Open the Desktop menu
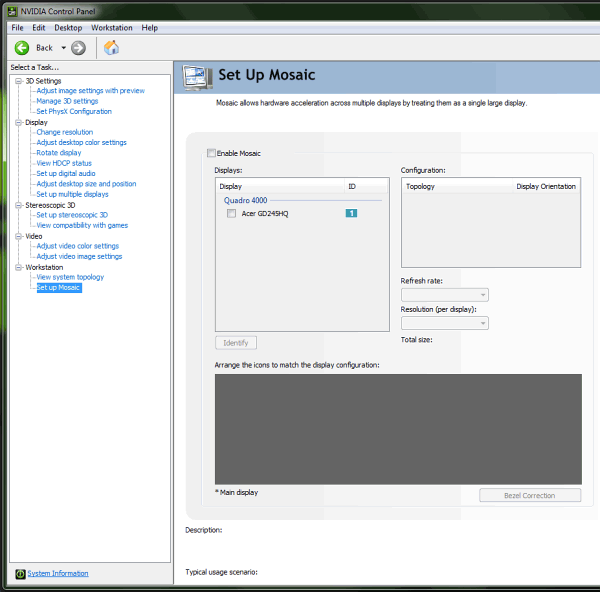The width and height of the screenshot is (600, 592). coord(68,28)
